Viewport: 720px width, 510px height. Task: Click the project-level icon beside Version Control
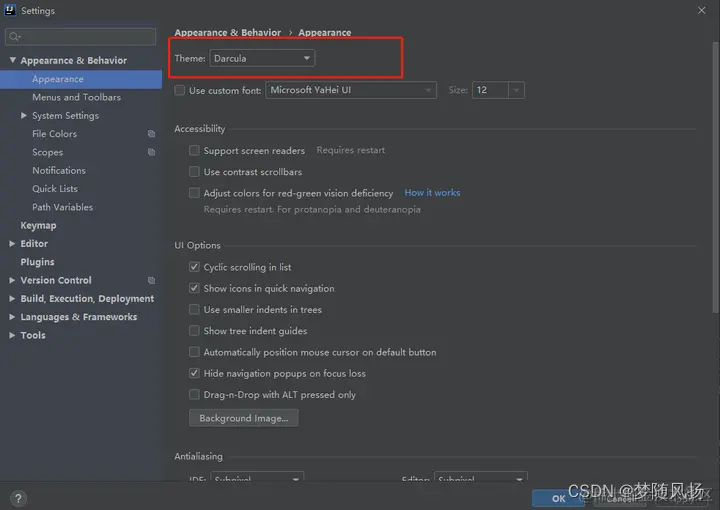pos(151,280)
